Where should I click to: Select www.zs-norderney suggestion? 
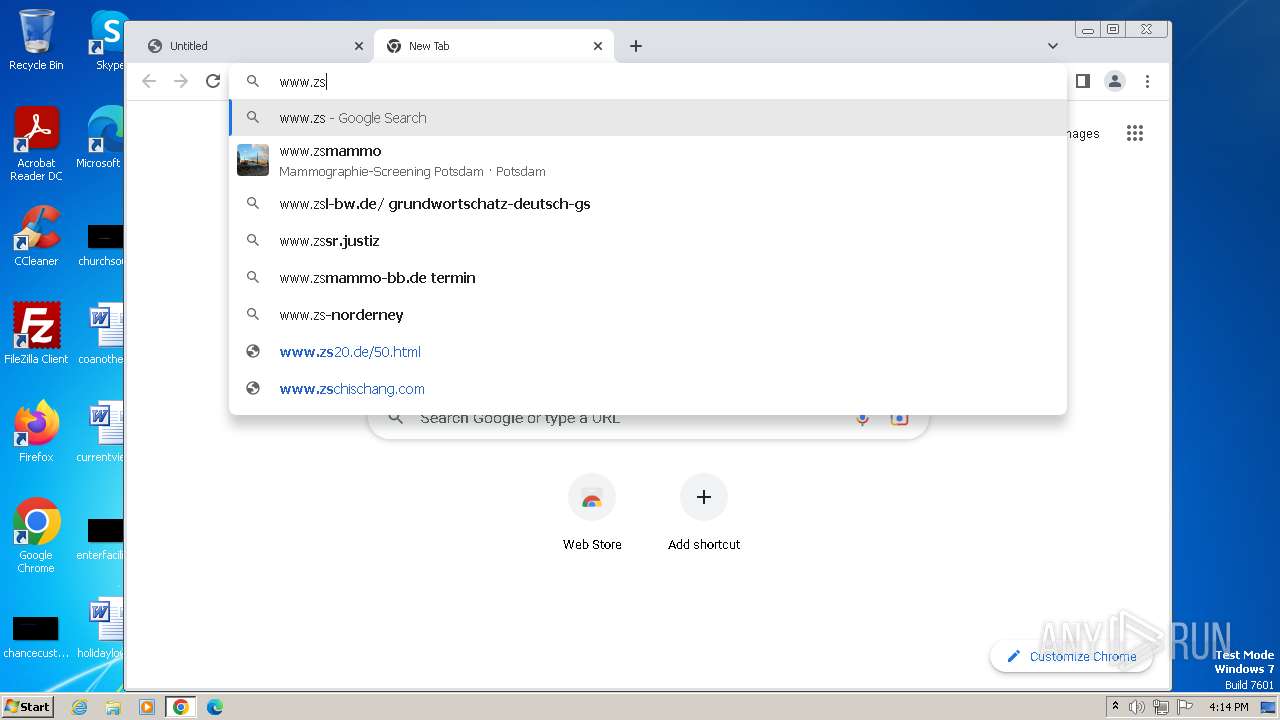(x=647, y=315)
